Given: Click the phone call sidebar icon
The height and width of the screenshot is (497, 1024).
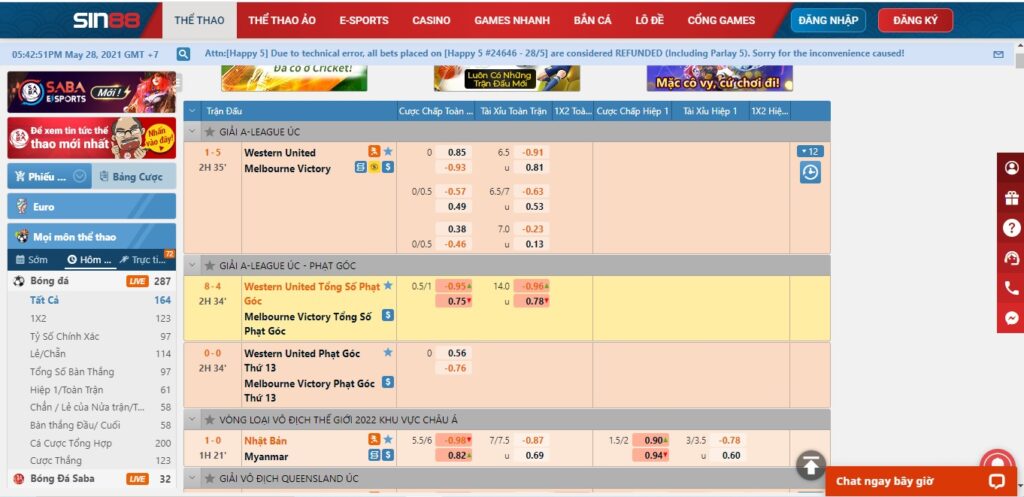Looking at the screenshot, I should [x=1011, y=288].
